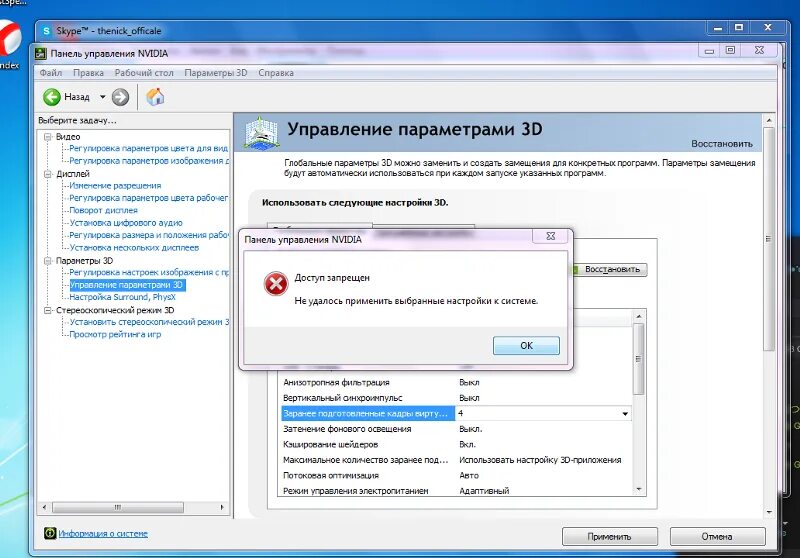Click the Отмена button
800x558 pixels.
tap(717, 537)
